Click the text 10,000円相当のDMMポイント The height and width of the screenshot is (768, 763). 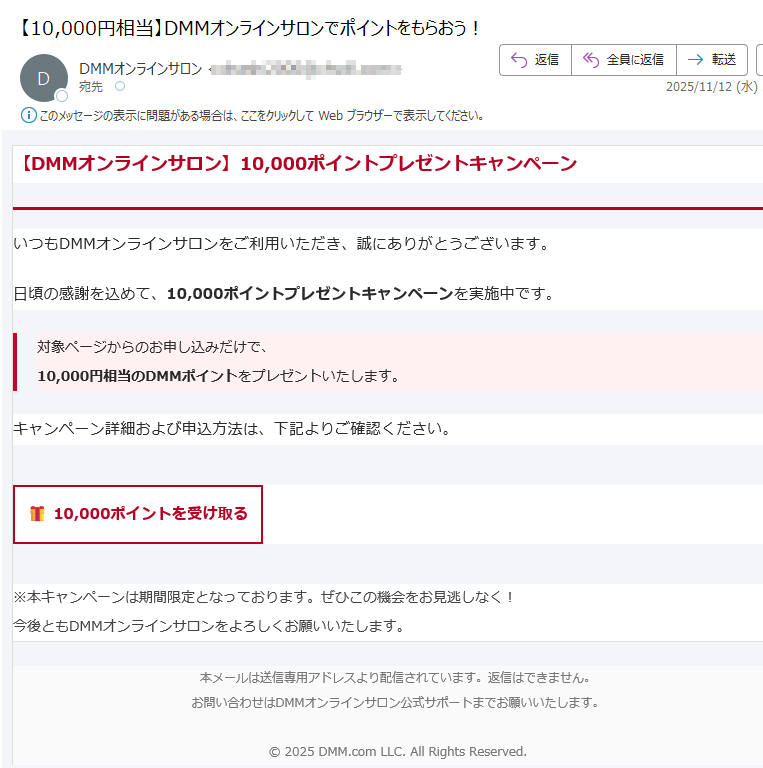(x=138, y=376)
